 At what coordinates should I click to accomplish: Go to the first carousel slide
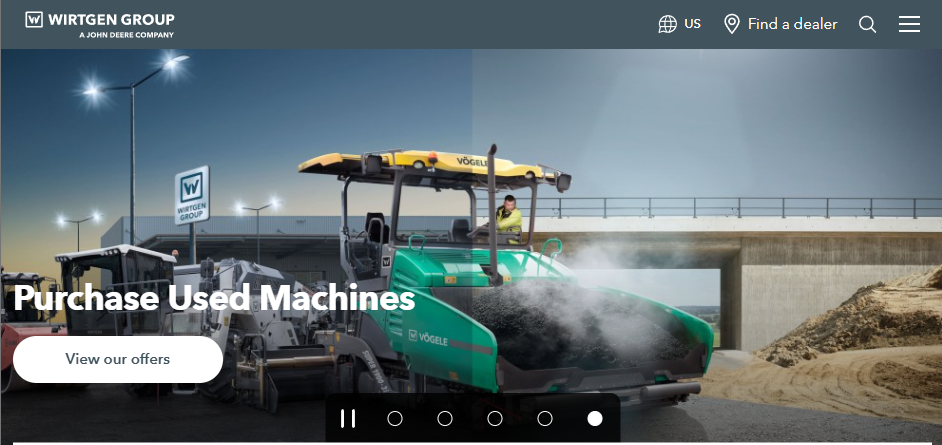pyautogui.click(x=395, y=419)
